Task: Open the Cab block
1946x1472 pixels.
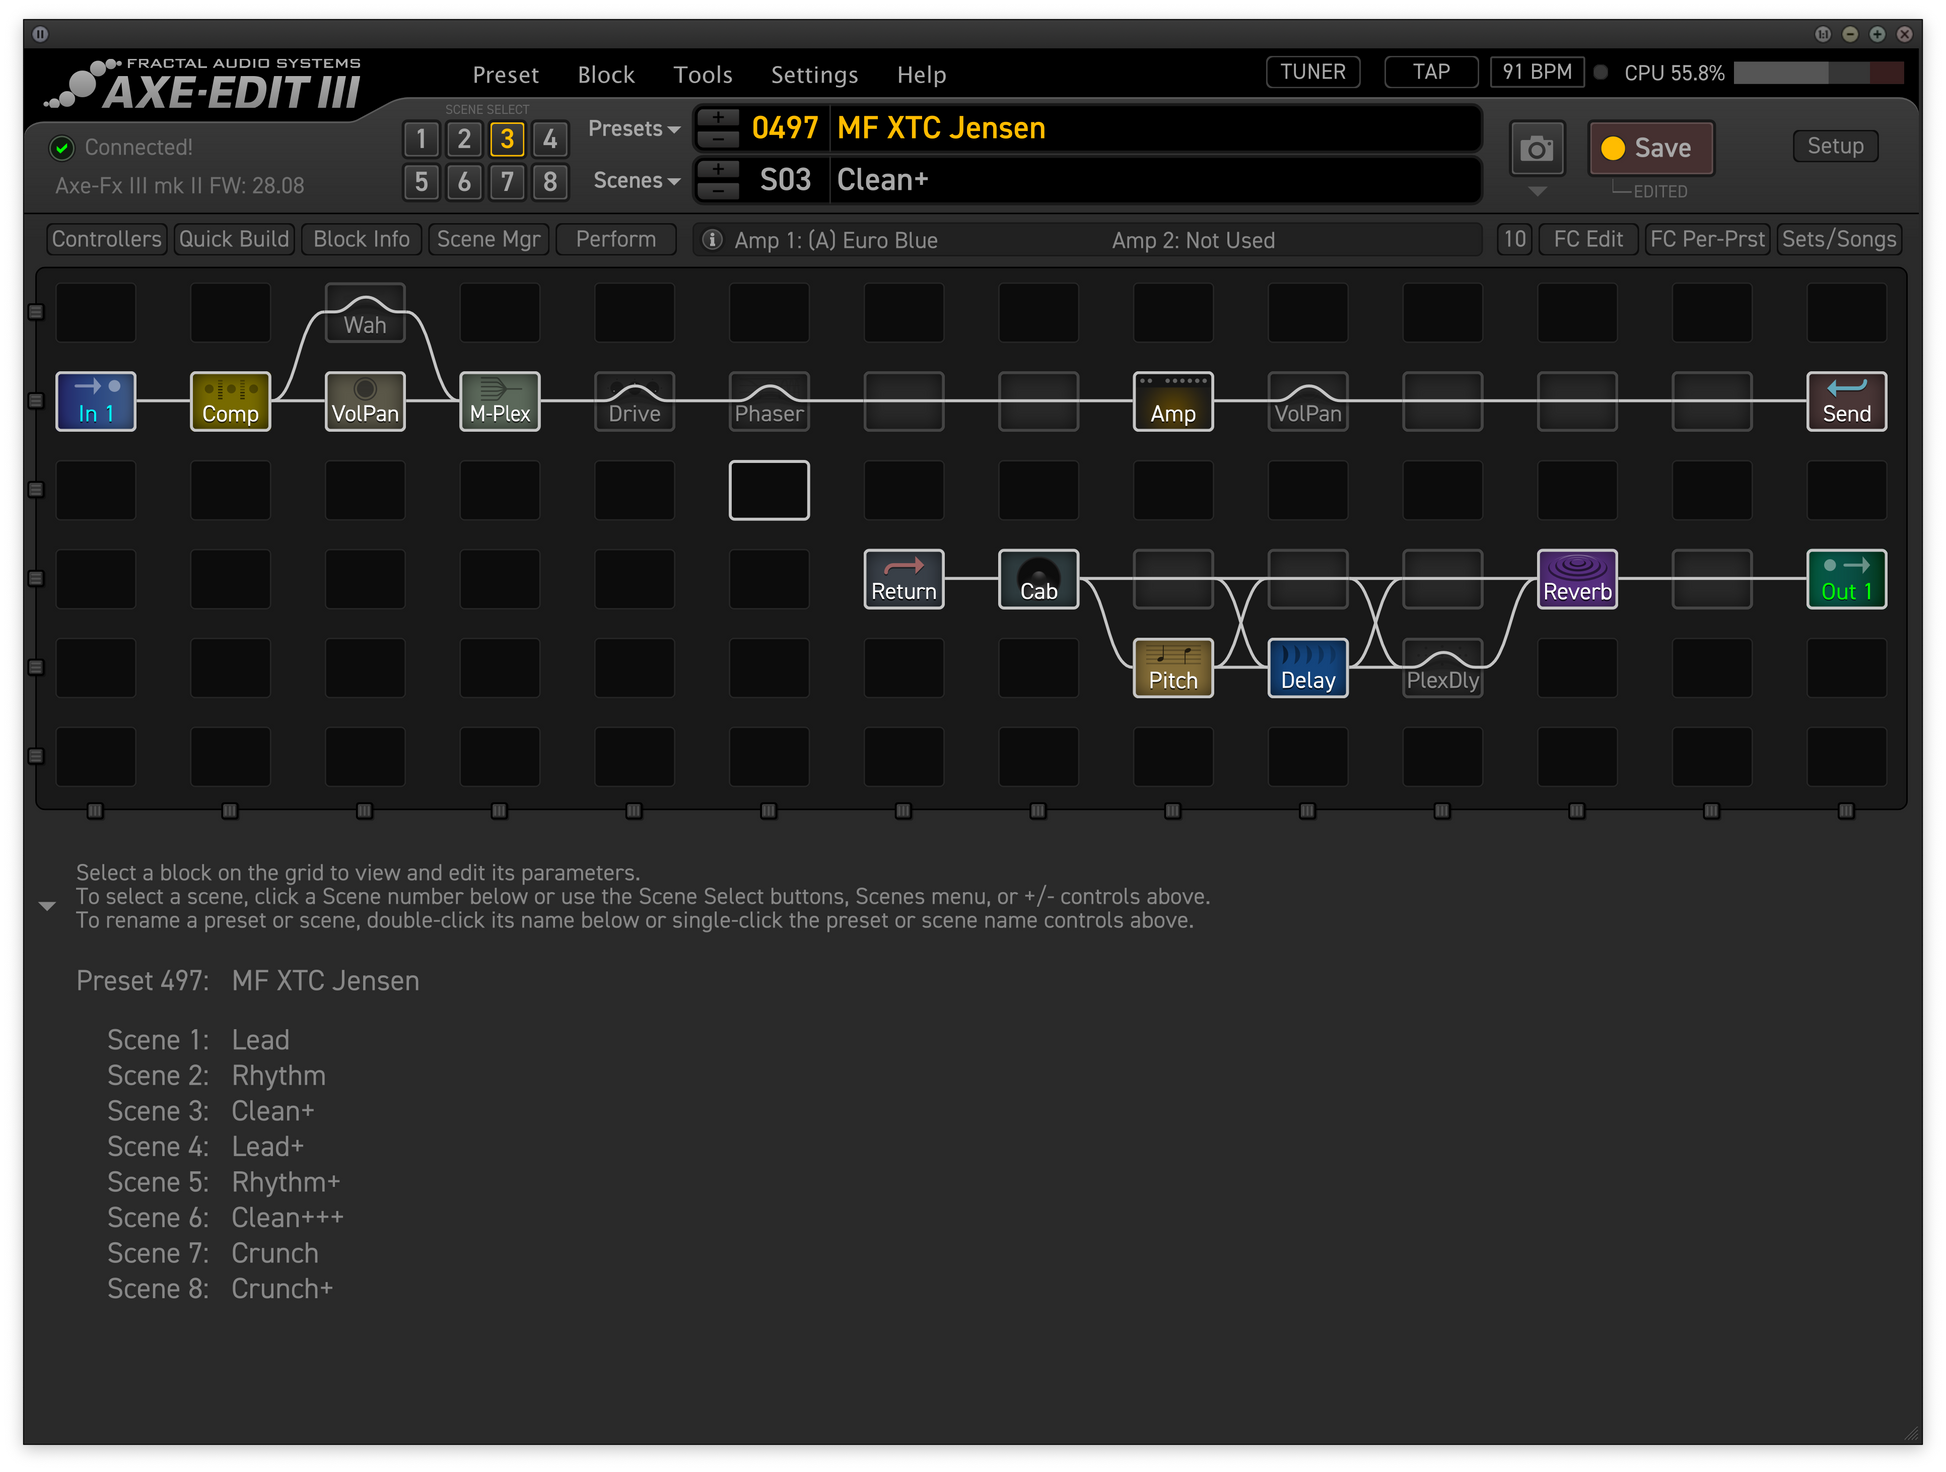Action: 1038,579
